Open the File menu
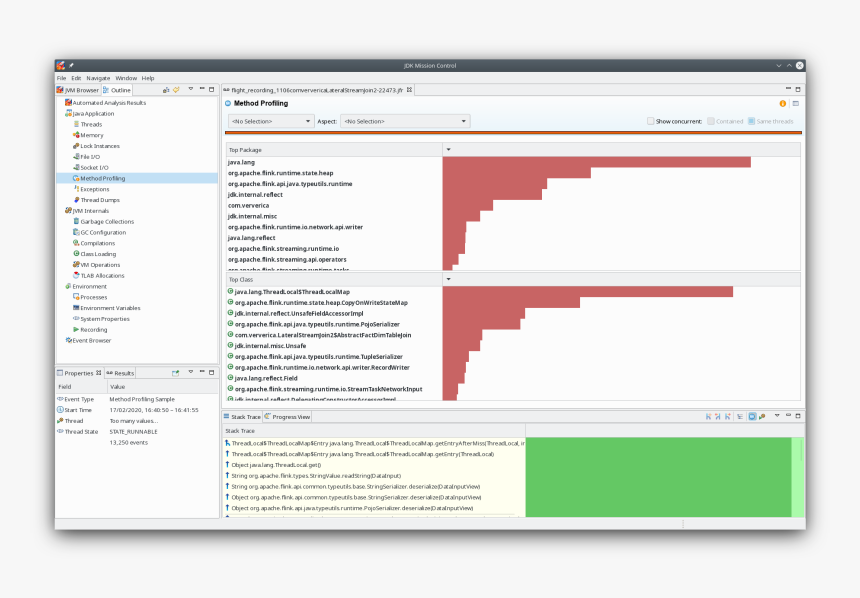Image resolution: width=860 pixels, height=598 pixels. click(x=61, y=78)
